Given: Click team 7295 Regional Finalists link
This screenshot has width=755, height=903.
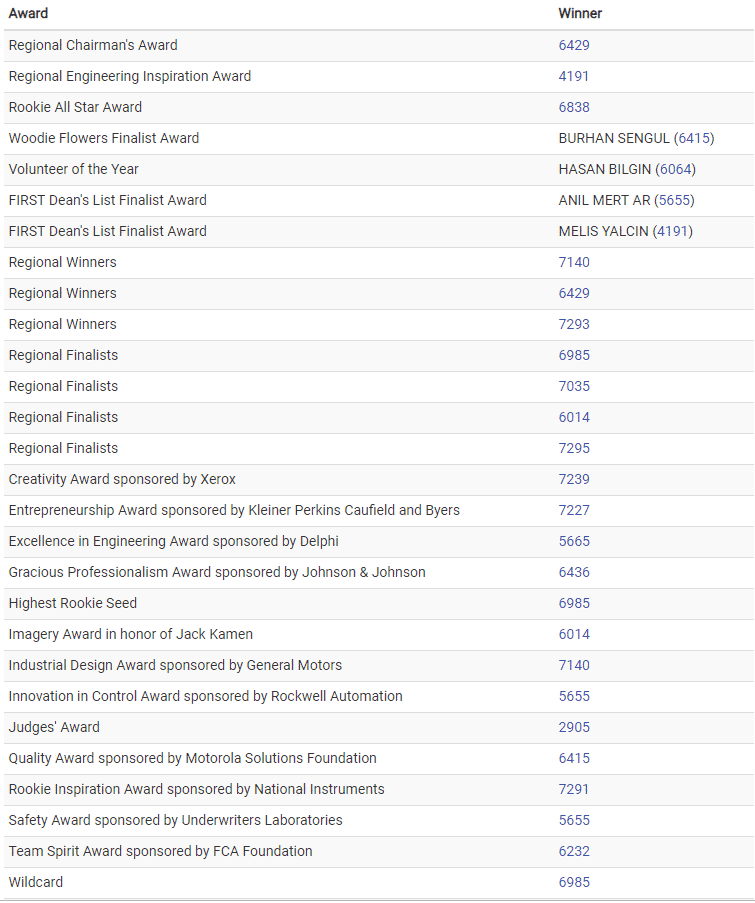Looking at the screenshot, I should 574,449.
